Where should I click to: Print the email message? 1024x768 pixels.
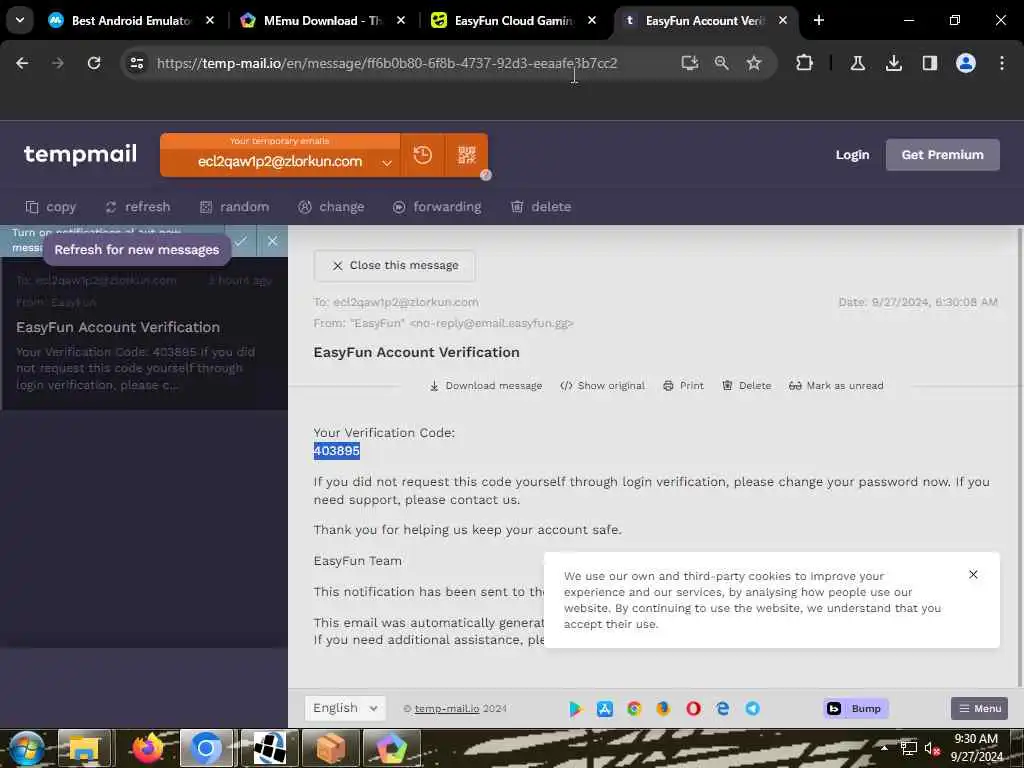pyautogui.click(x=683, y=386)
